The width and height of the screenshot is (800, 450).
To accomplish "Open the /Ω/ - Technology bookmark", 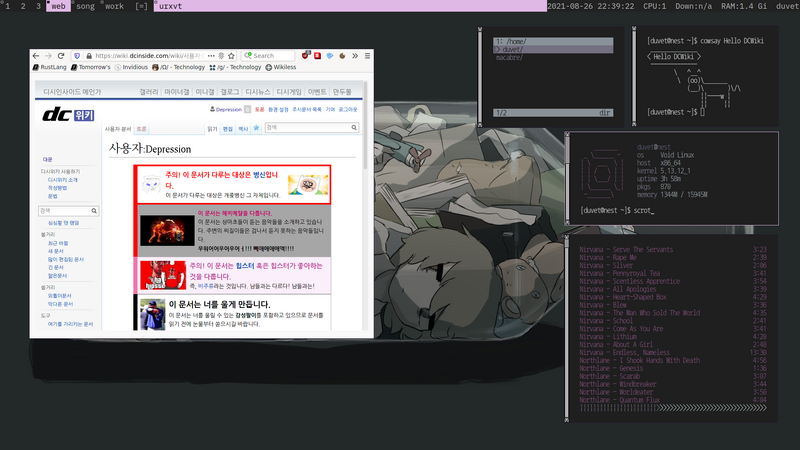I will point(178,67).
